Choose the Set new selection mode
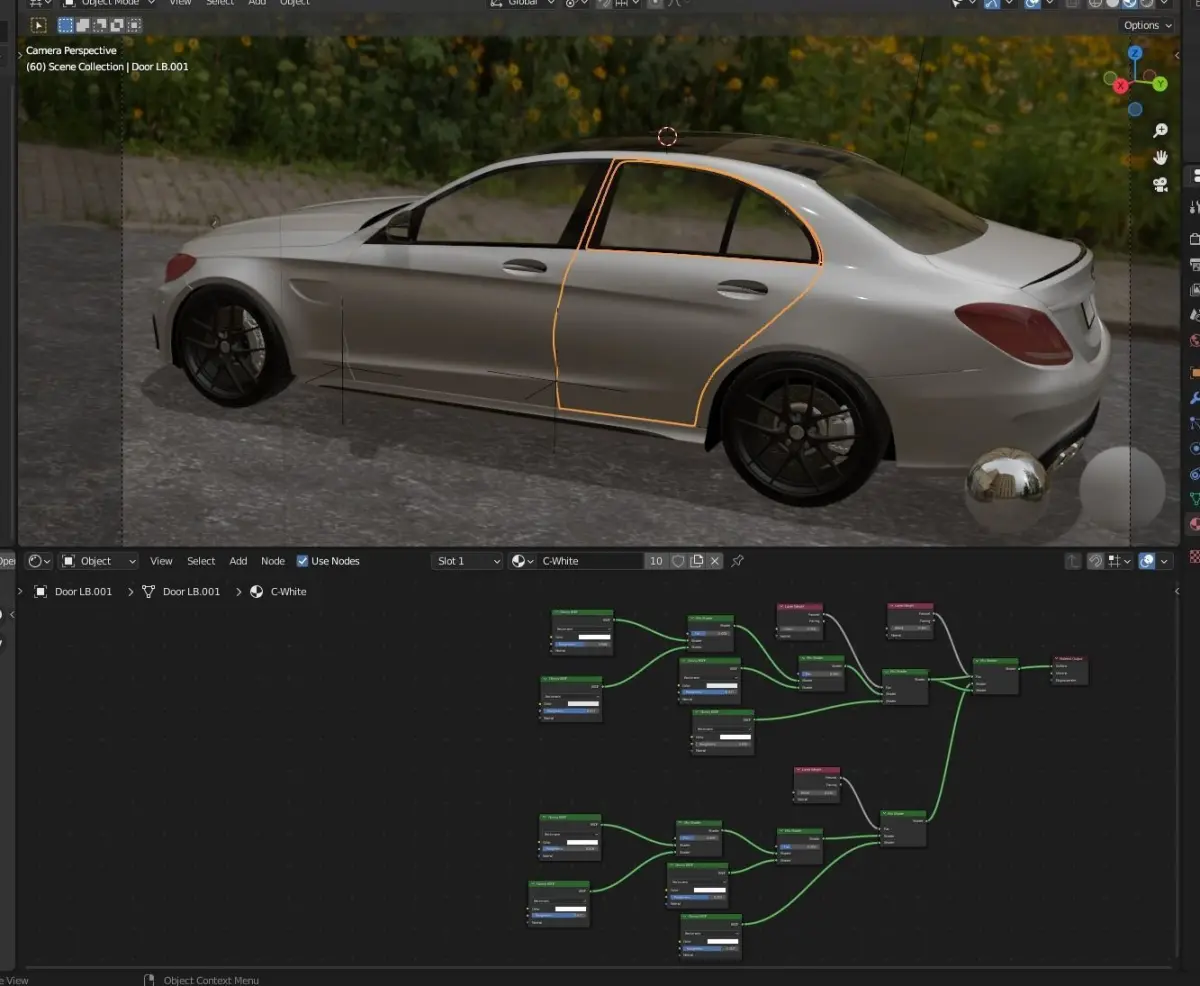 pyautogui.click(x=66, y=25)
